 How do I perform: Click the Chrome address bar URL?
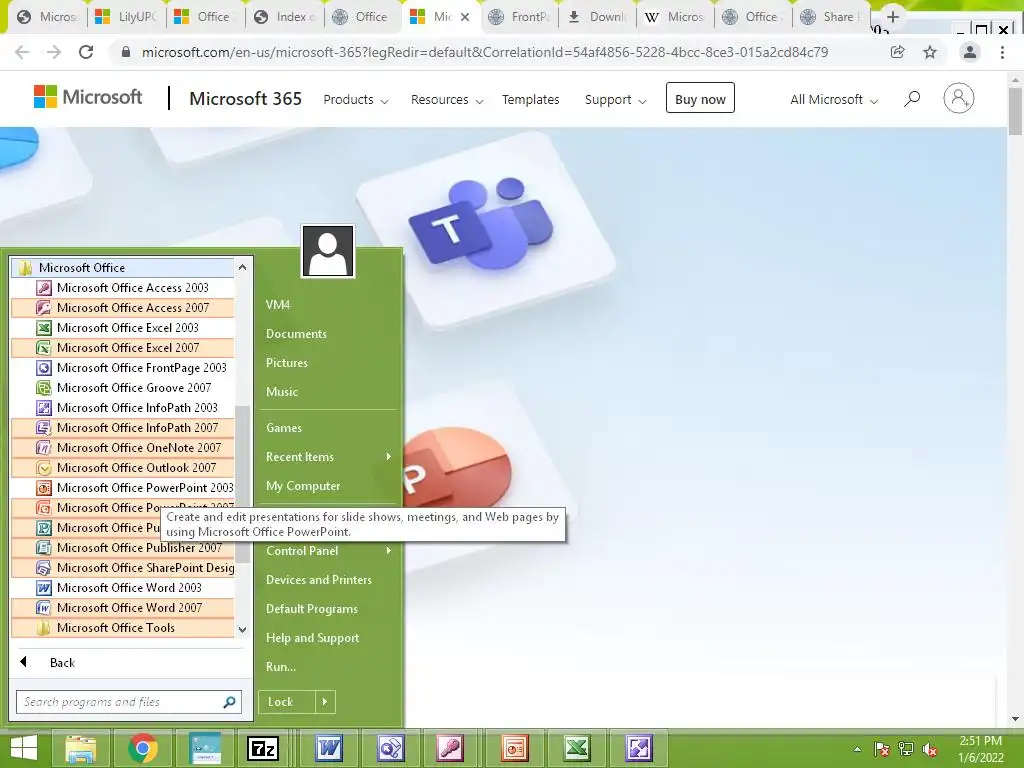point(485,52)
